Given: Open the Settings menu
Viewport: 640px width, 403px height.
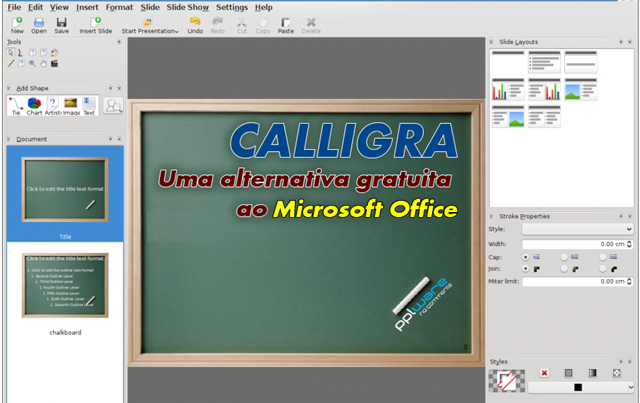Looking at the screenshot, I should (x=232, y=7).
